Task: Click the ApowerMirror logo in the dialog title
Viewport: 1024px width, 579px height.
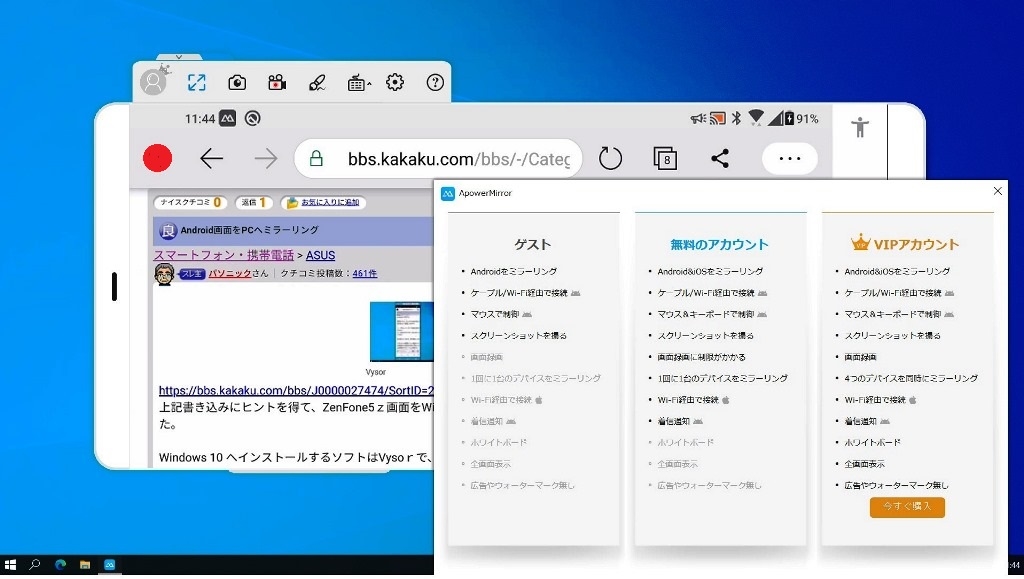Action: (x=448, y=193)
